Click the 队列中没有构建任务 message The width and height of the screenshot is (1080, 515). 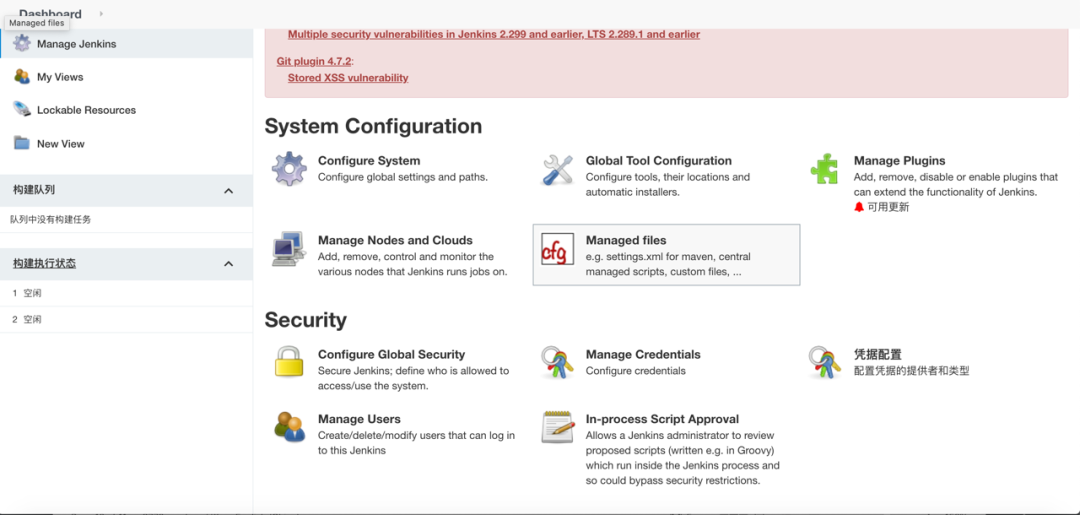click(x=50, y=220)
